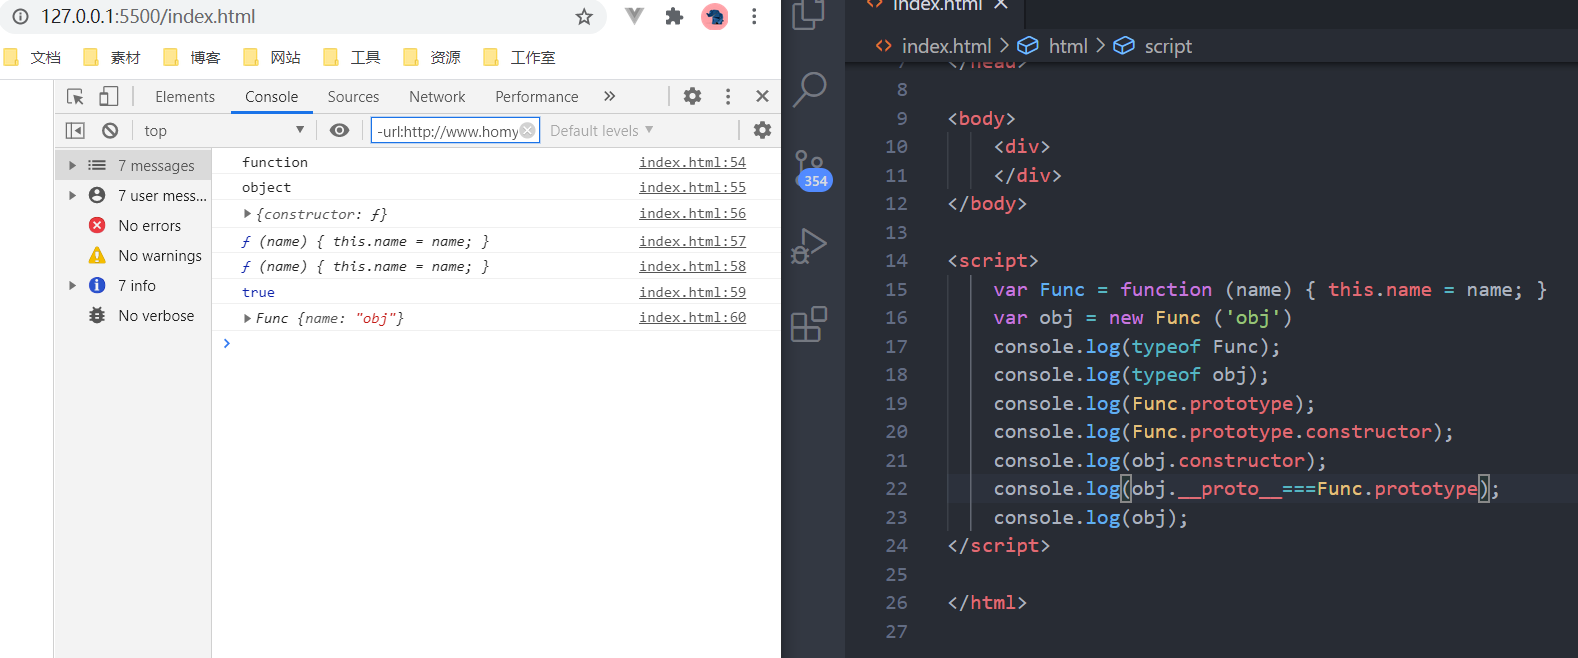Toggle the live expression eye icon

pyautogui.click(x=340, y=130)
